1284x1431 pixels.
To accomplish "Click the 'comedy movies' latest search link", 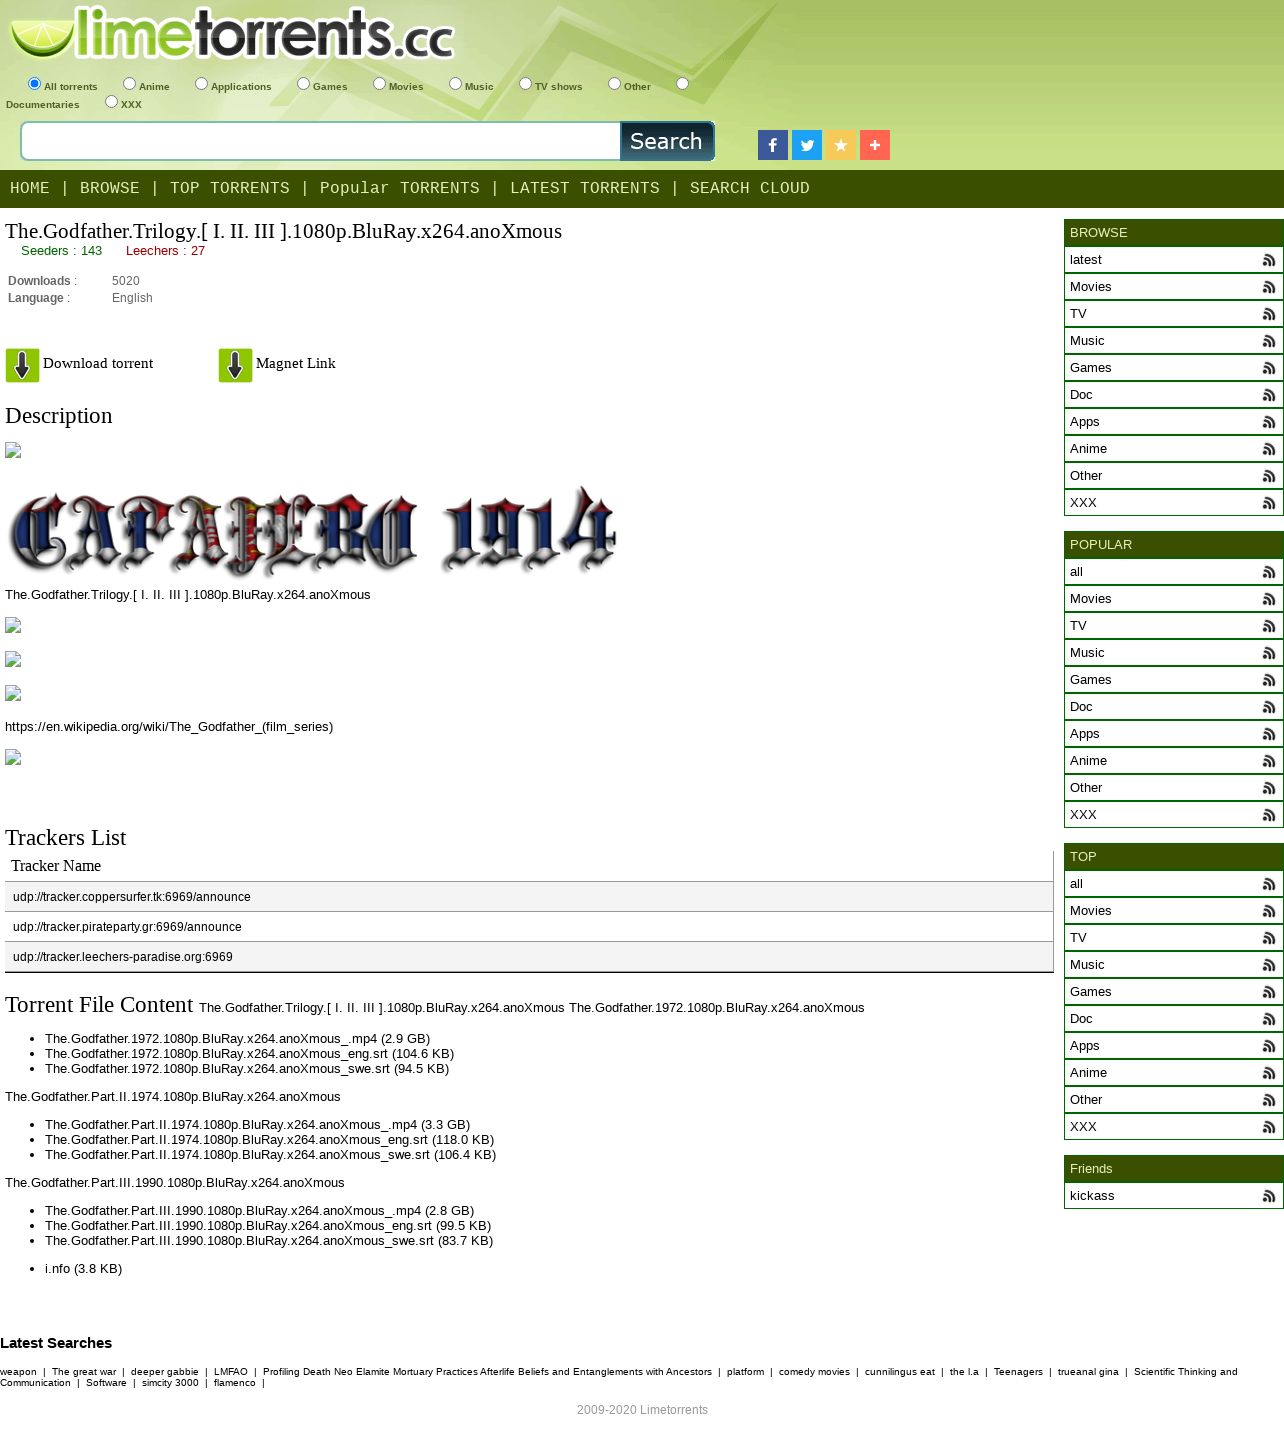I will [x=814, y=1372].
